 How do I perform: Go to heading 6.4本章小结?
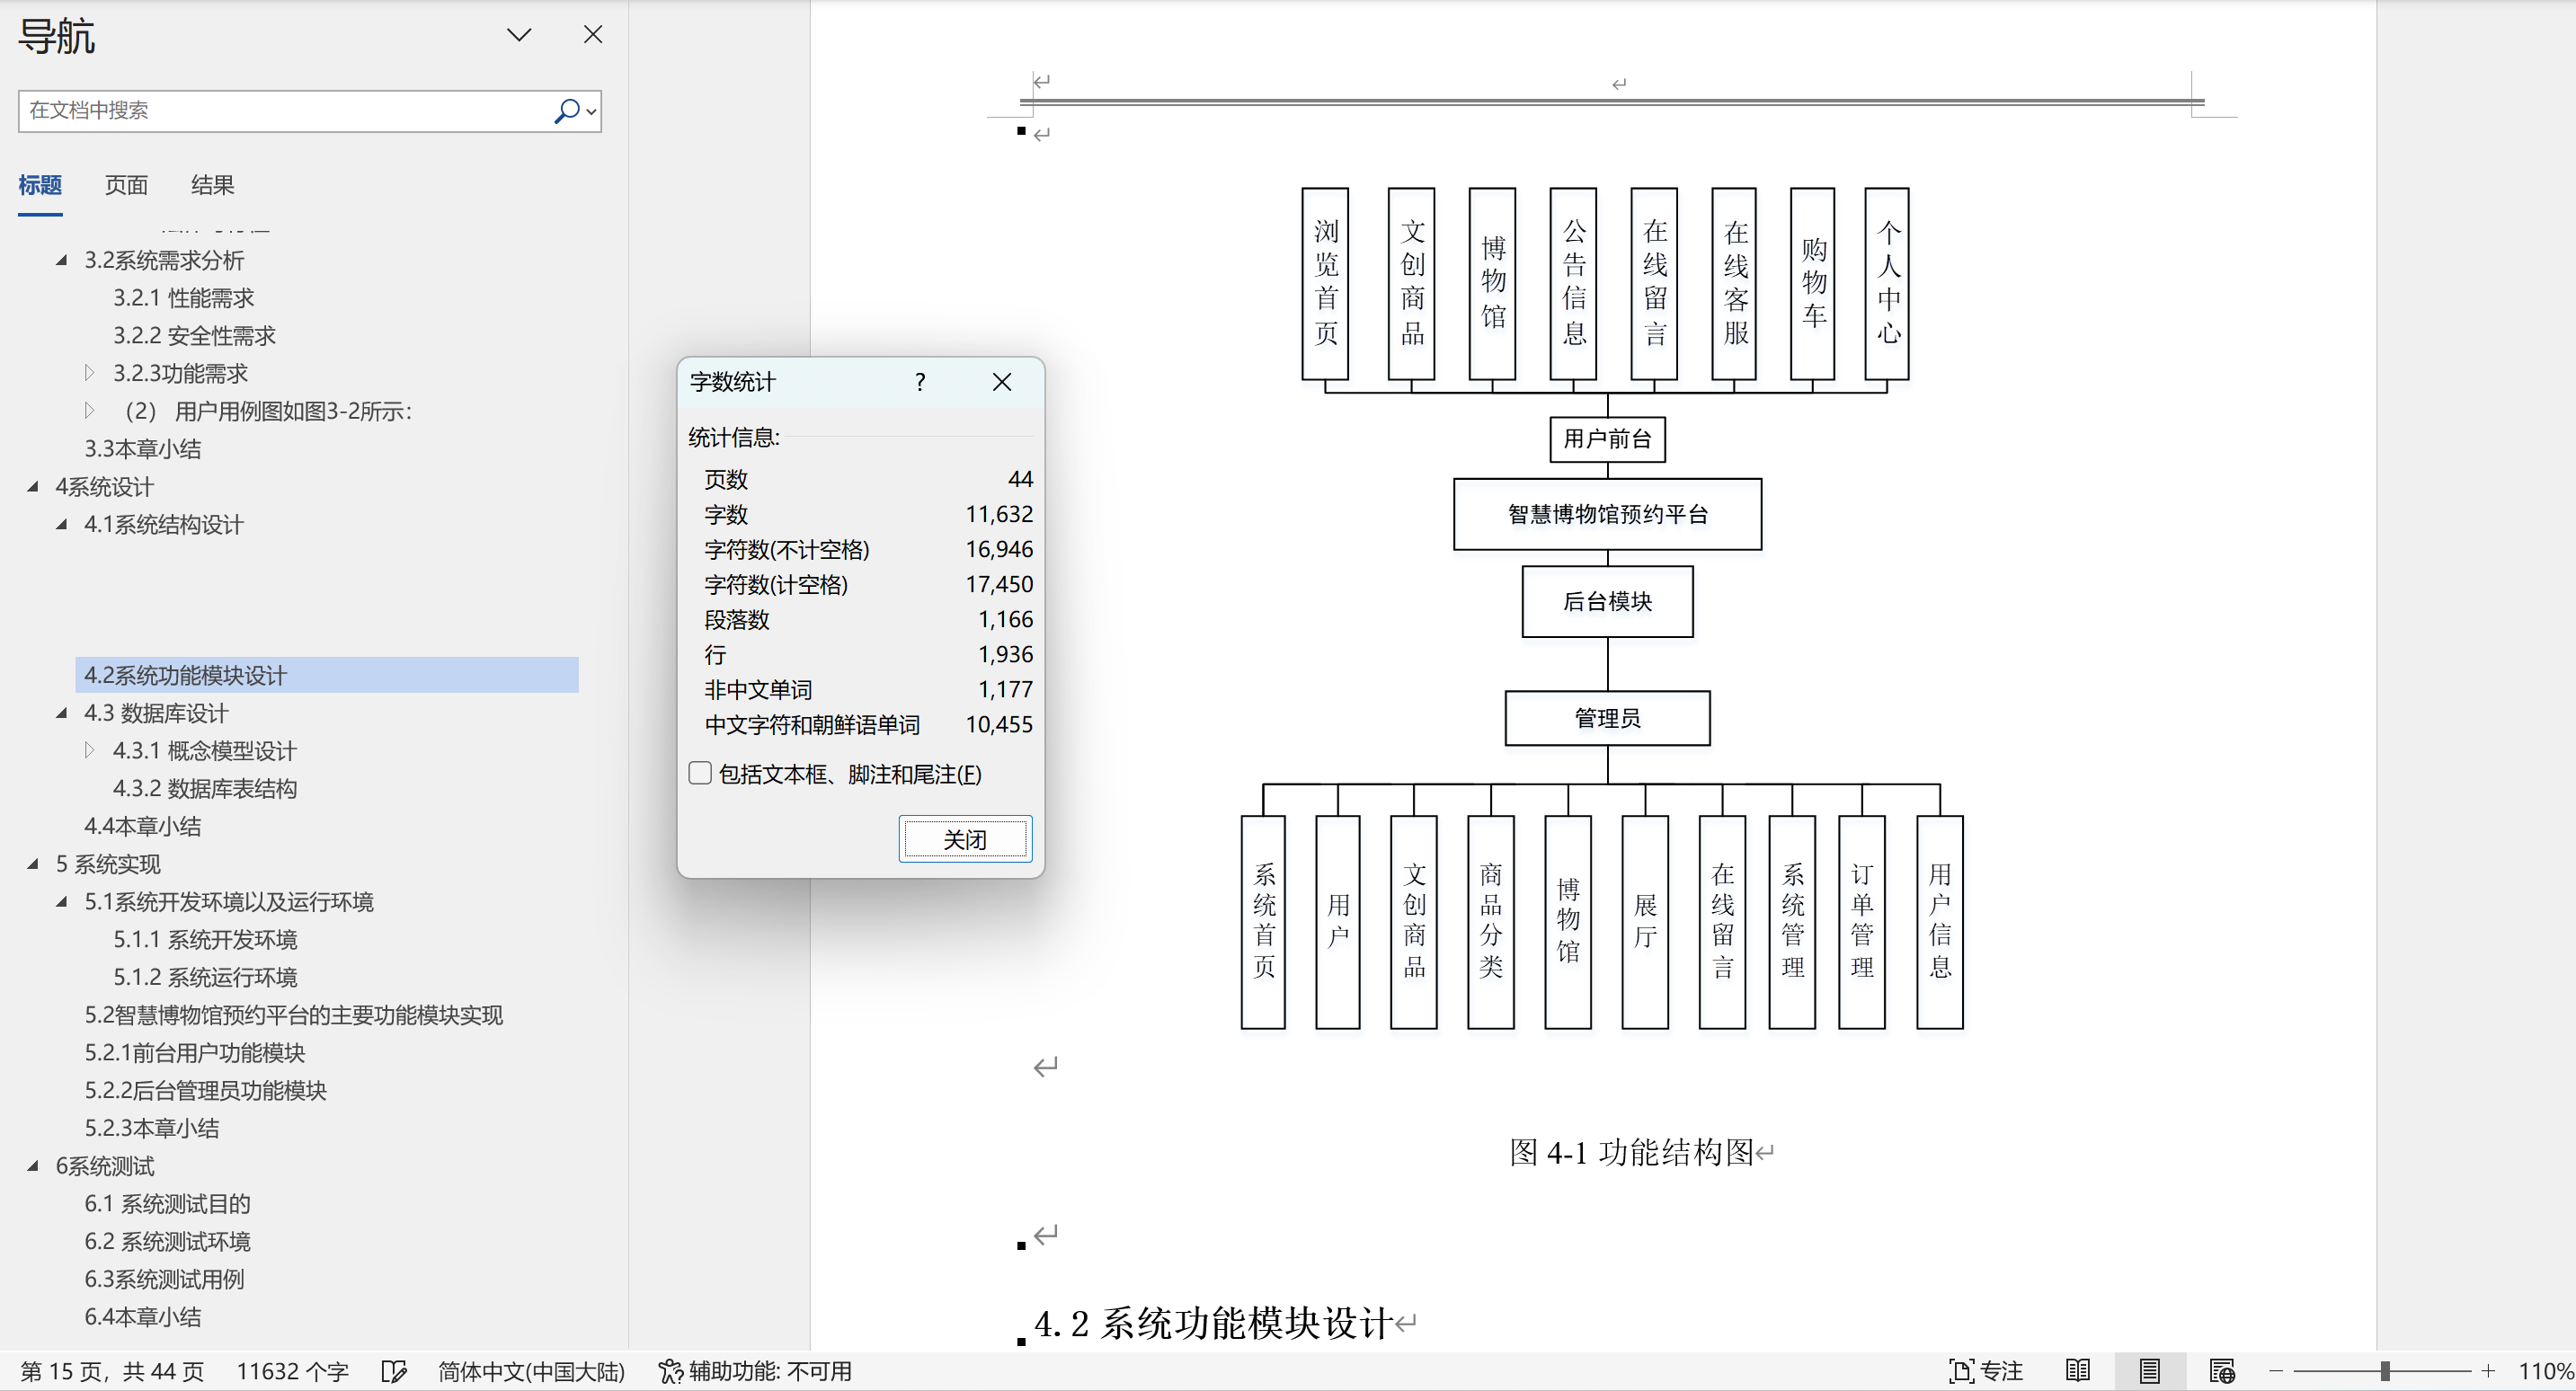point(143,1317)
